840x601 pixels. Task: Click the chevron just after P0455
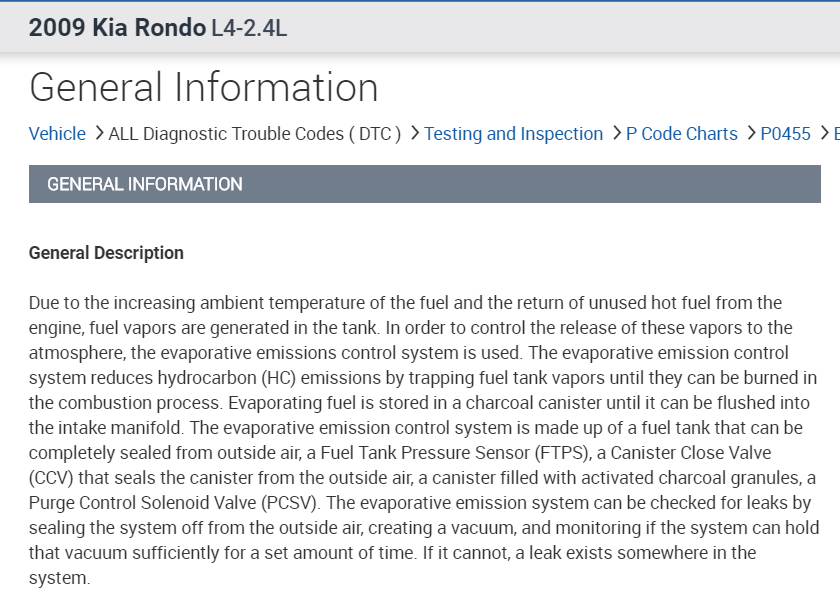823,134
